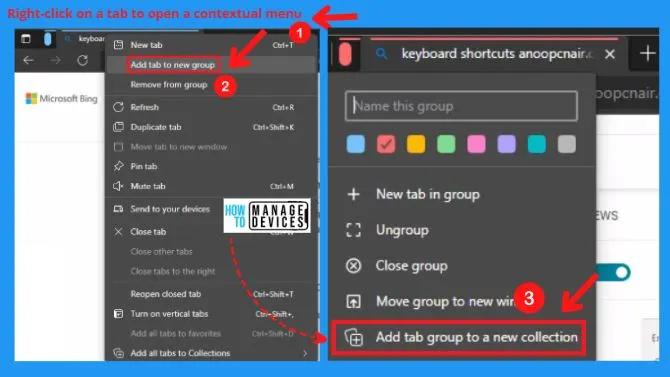Image resolution: width=670 pixels, height=377 pixels.
Task: Click the X icon beside Close tab
Action: (x=118, y=232)
